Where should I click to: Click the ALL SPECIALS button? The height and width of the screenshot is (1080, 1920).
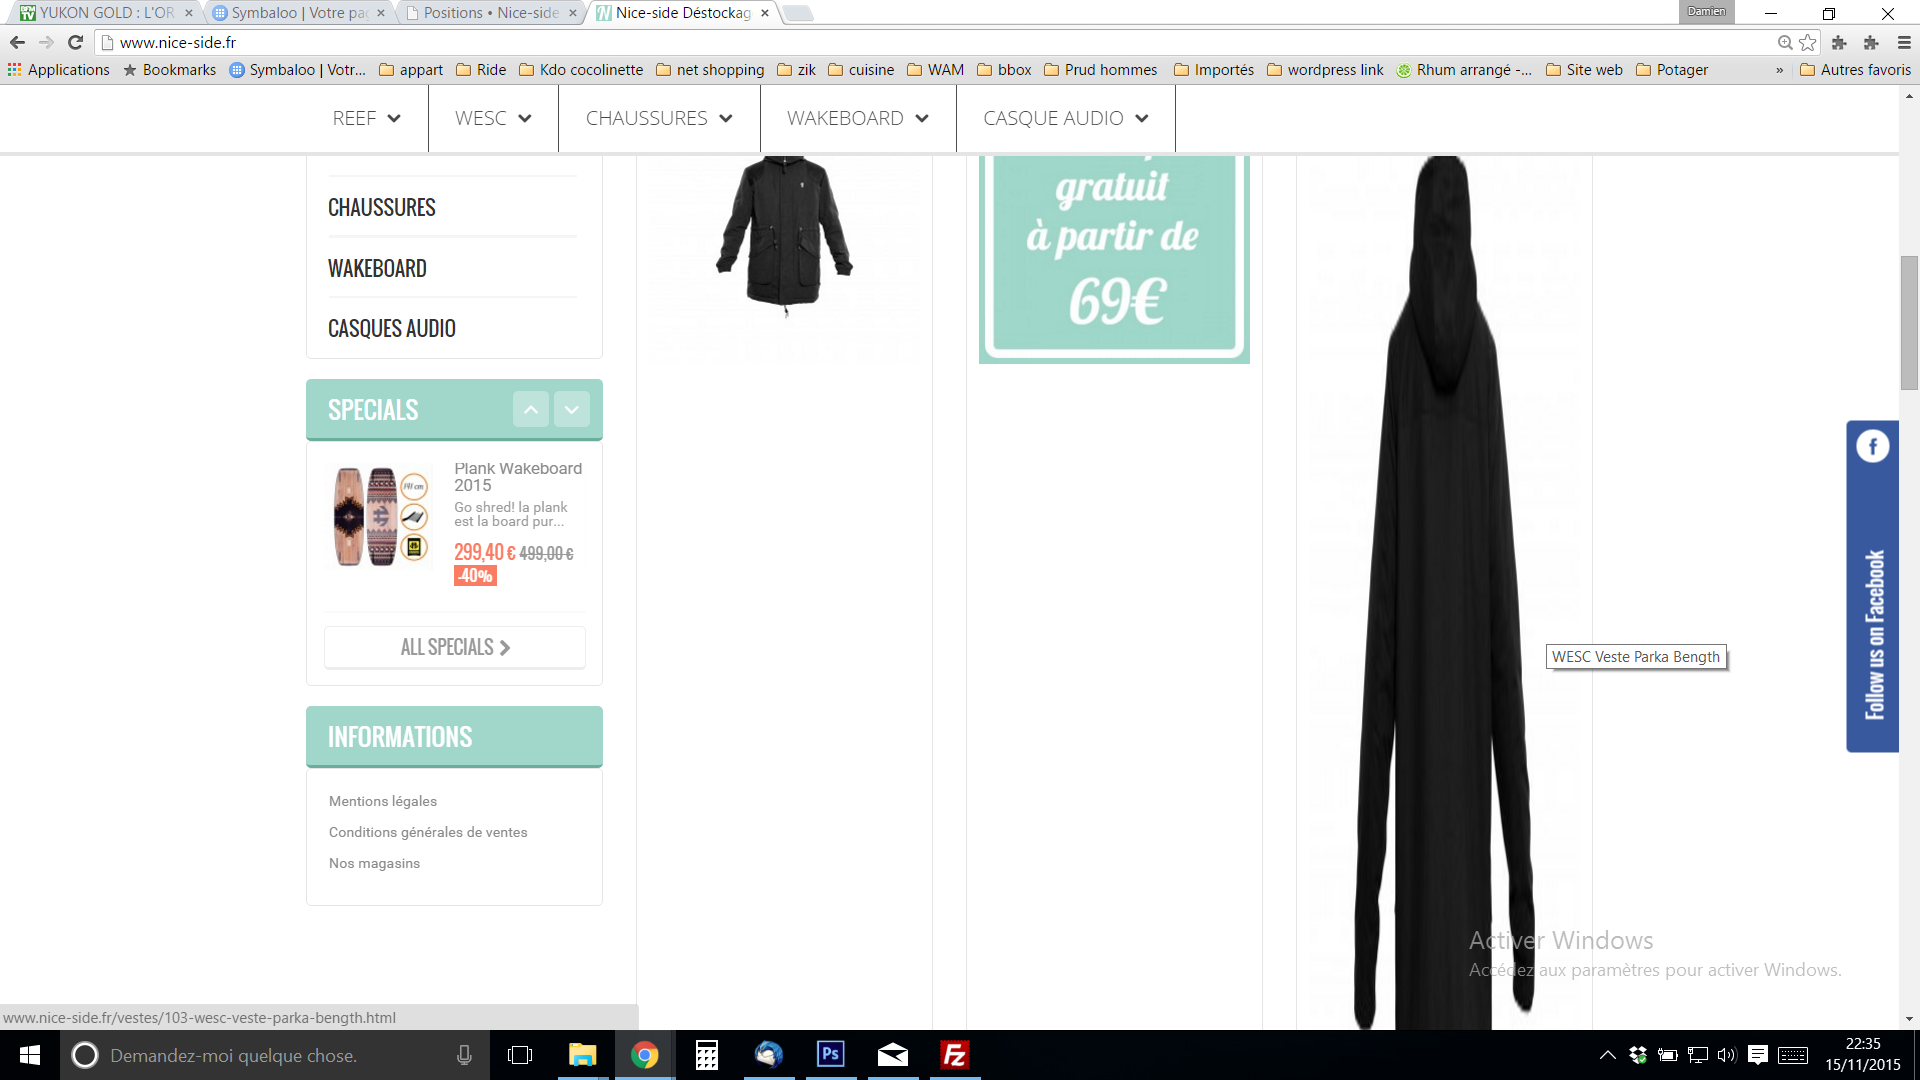[x=455, y=647]
